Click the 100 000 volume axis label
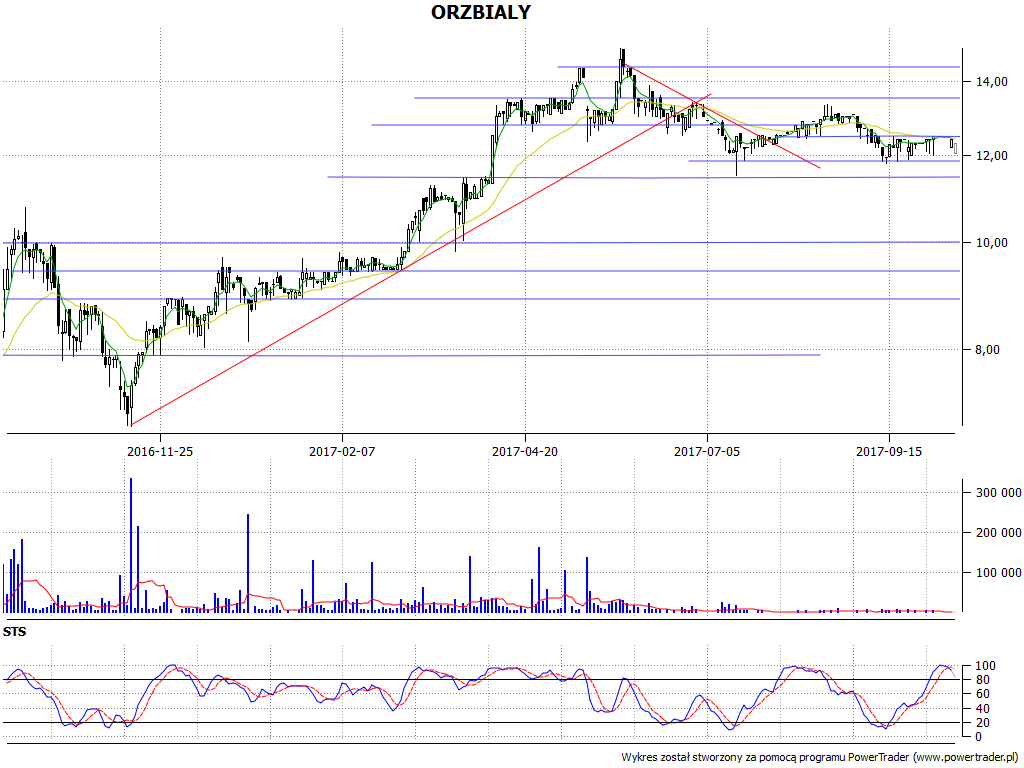1024x768 pixels. click(999, 573)
